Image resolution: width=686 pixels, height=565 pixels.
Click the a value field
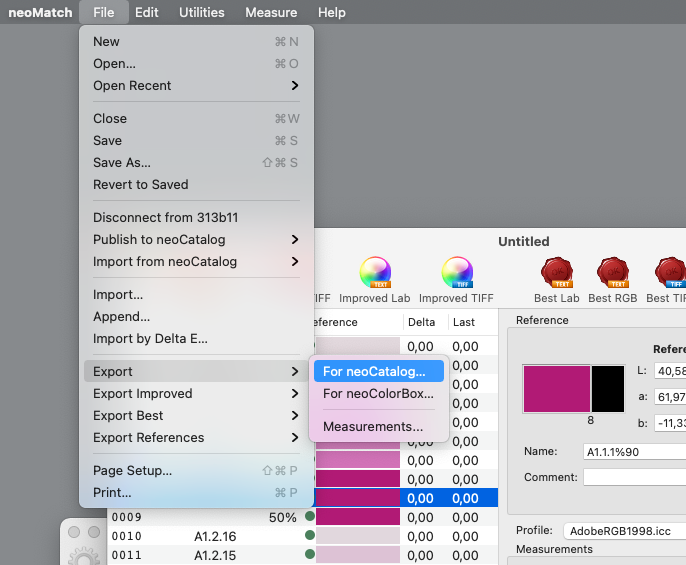[x=670, y=397]
